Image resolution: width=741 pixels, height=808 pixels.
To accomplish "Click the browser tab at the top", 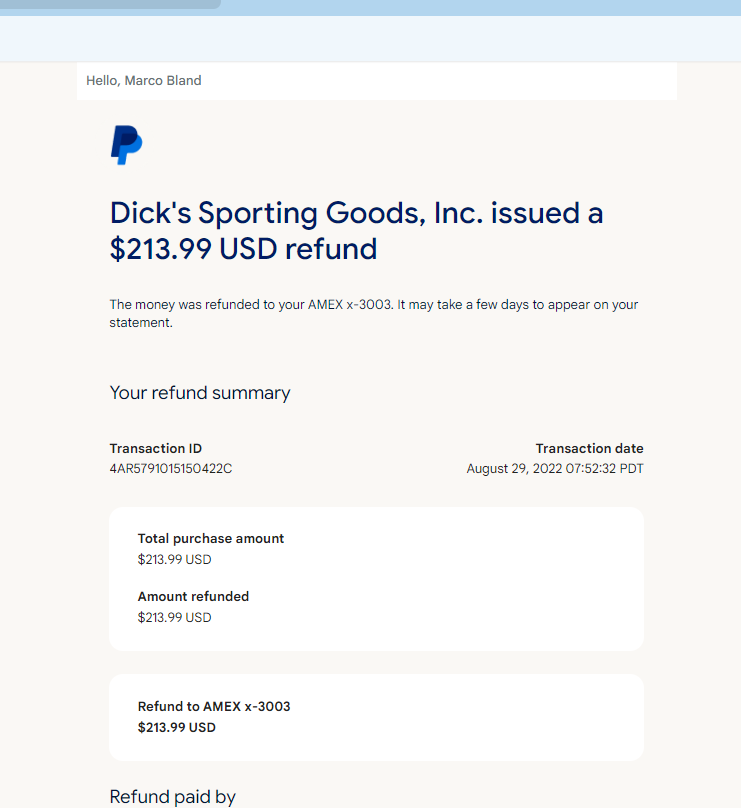I will coord(110,4).
